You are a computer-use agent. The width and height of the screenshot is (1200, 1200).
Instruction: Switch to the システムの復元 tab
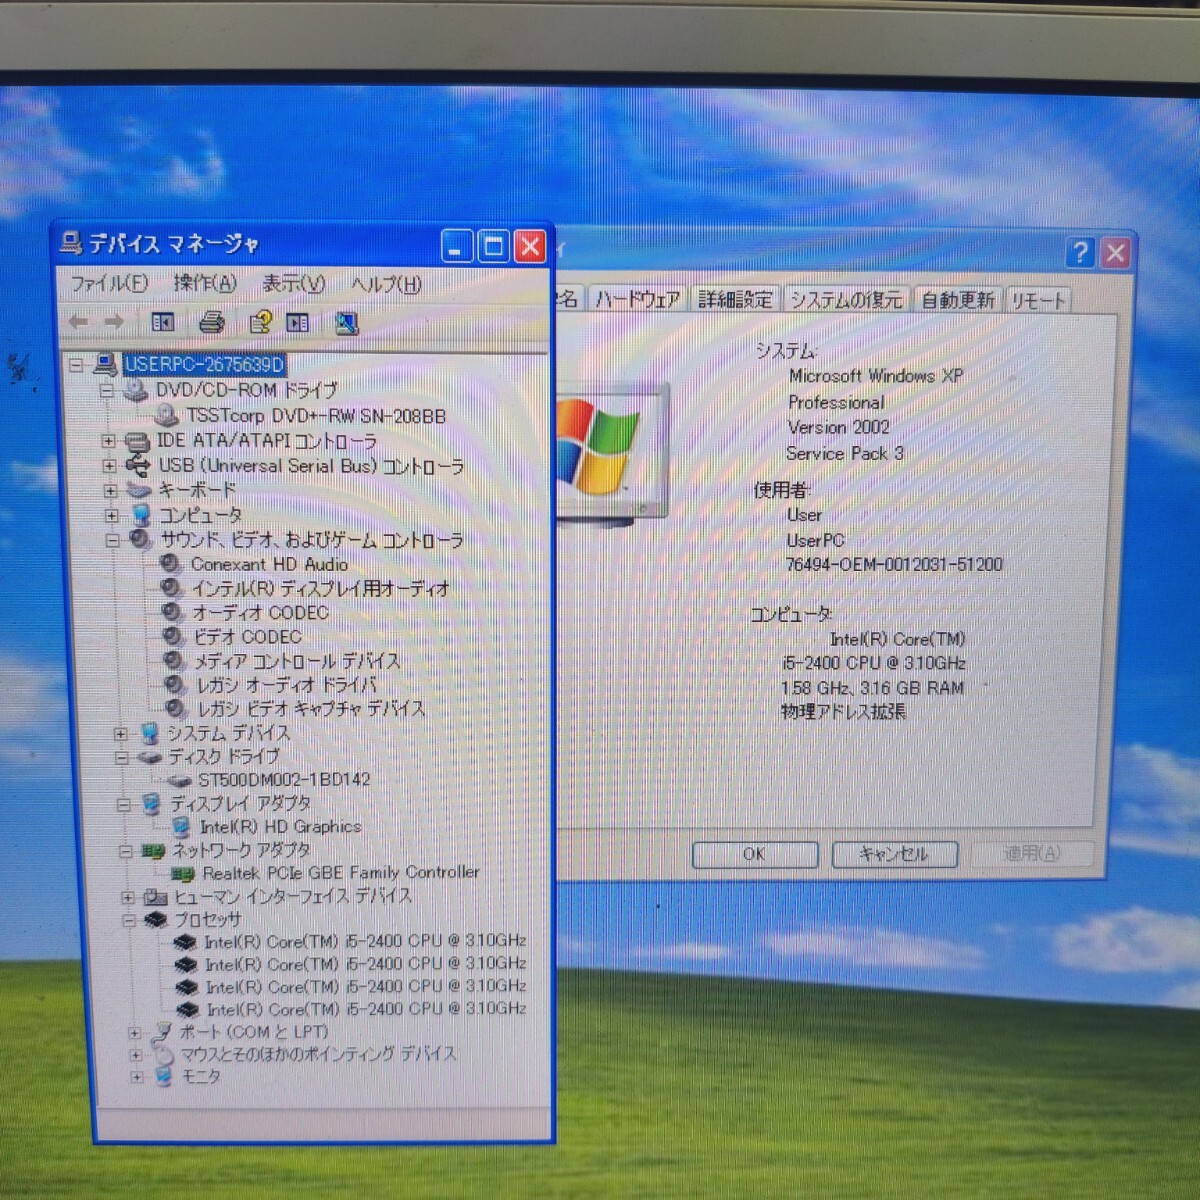tap(846, 299)
